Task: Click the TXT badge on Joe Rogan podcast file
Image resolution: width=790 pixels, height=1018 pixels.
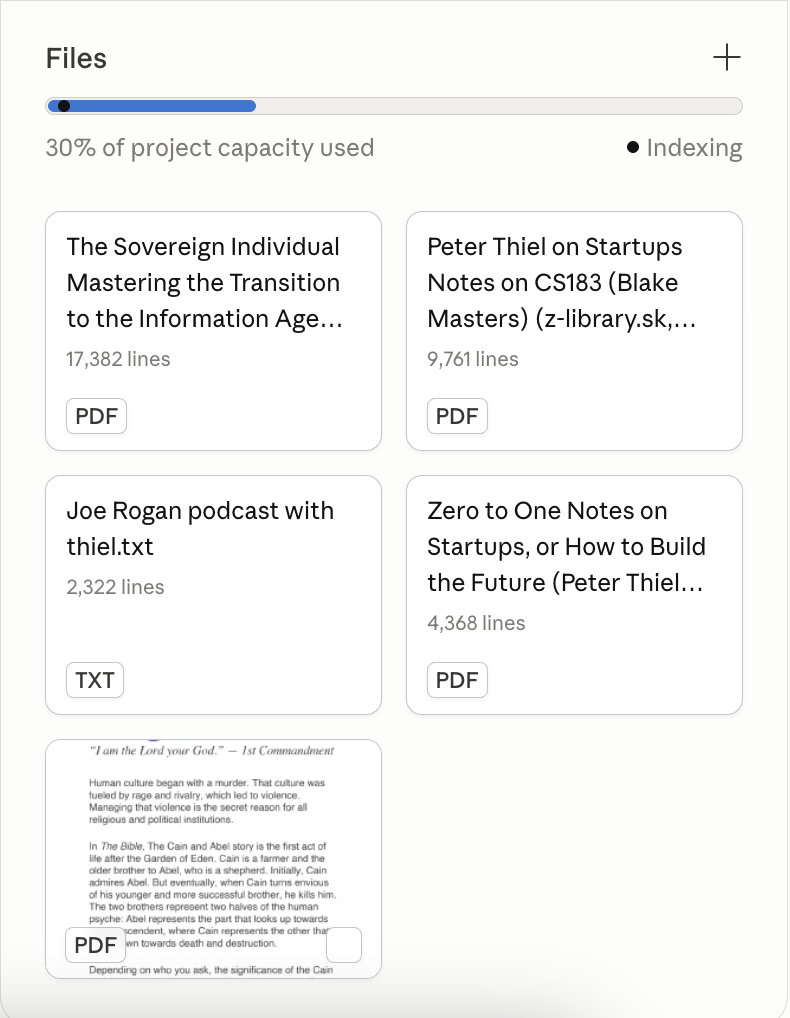Action: click(95, 680)
